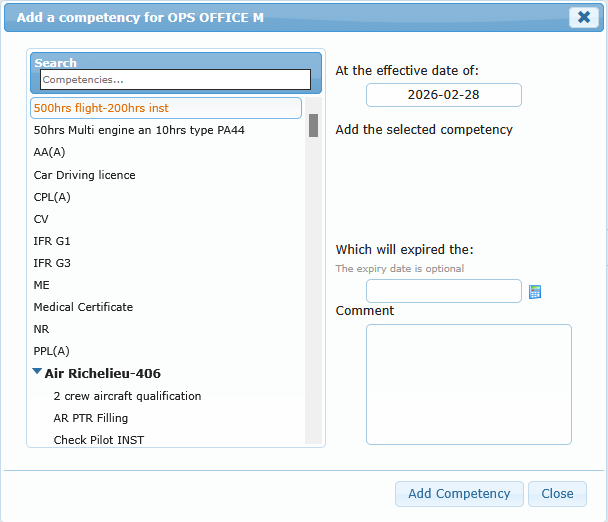This screenshot has width=608, height=522.
Task: Select the IFR G1 entry
Action: (52, 241)
